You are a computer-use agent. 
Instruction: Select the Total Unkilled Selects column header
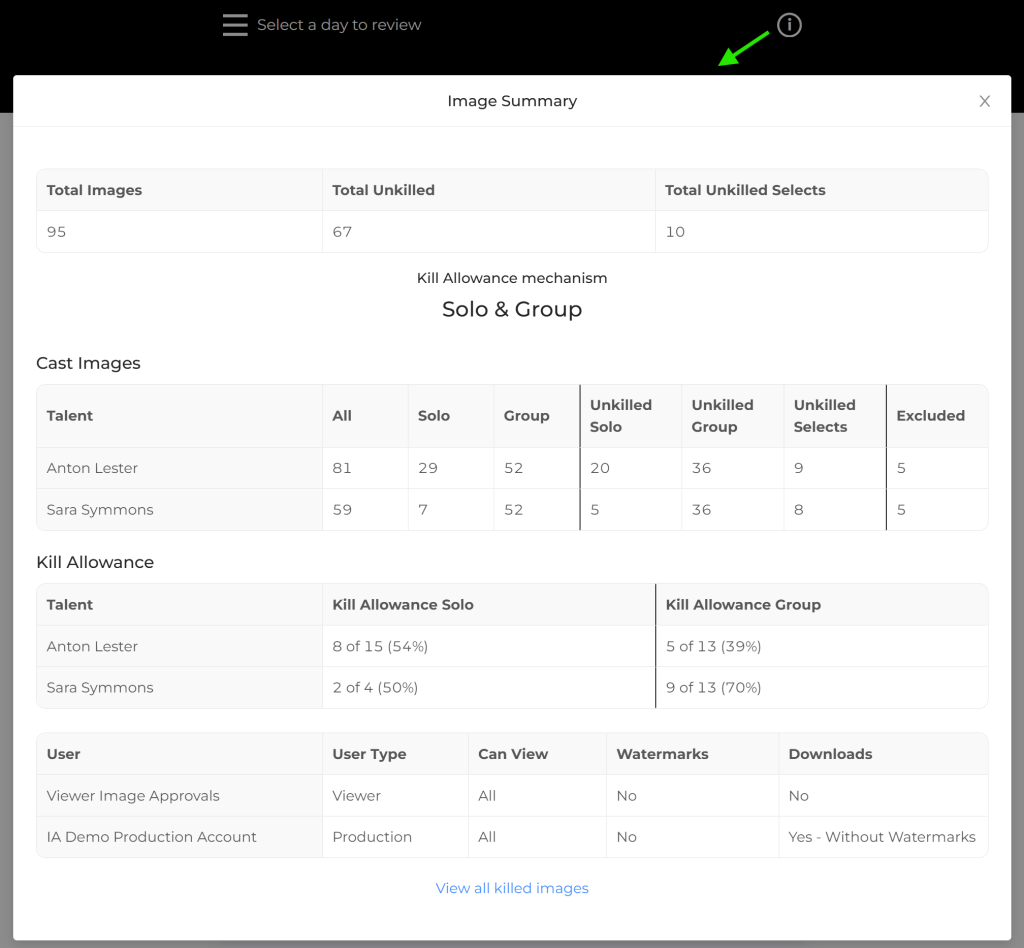coord(745,190)
